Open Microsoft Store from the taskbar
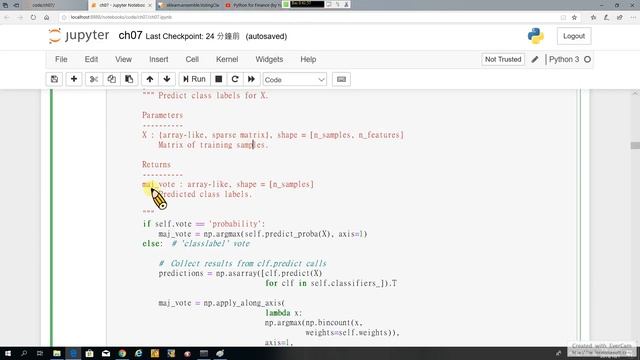The image size is (640, 360). pyautogui.click(x=89, y=353)
